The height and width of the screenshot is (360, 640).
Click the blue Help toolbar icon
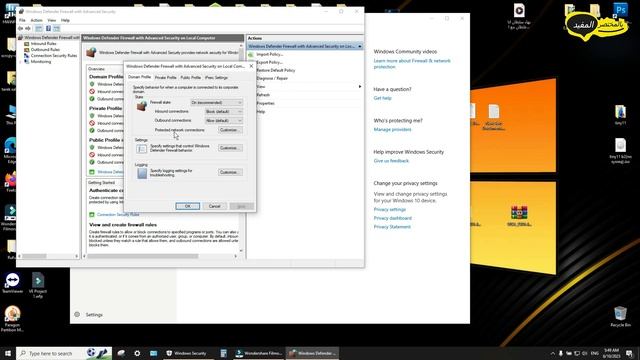[48, 29]
